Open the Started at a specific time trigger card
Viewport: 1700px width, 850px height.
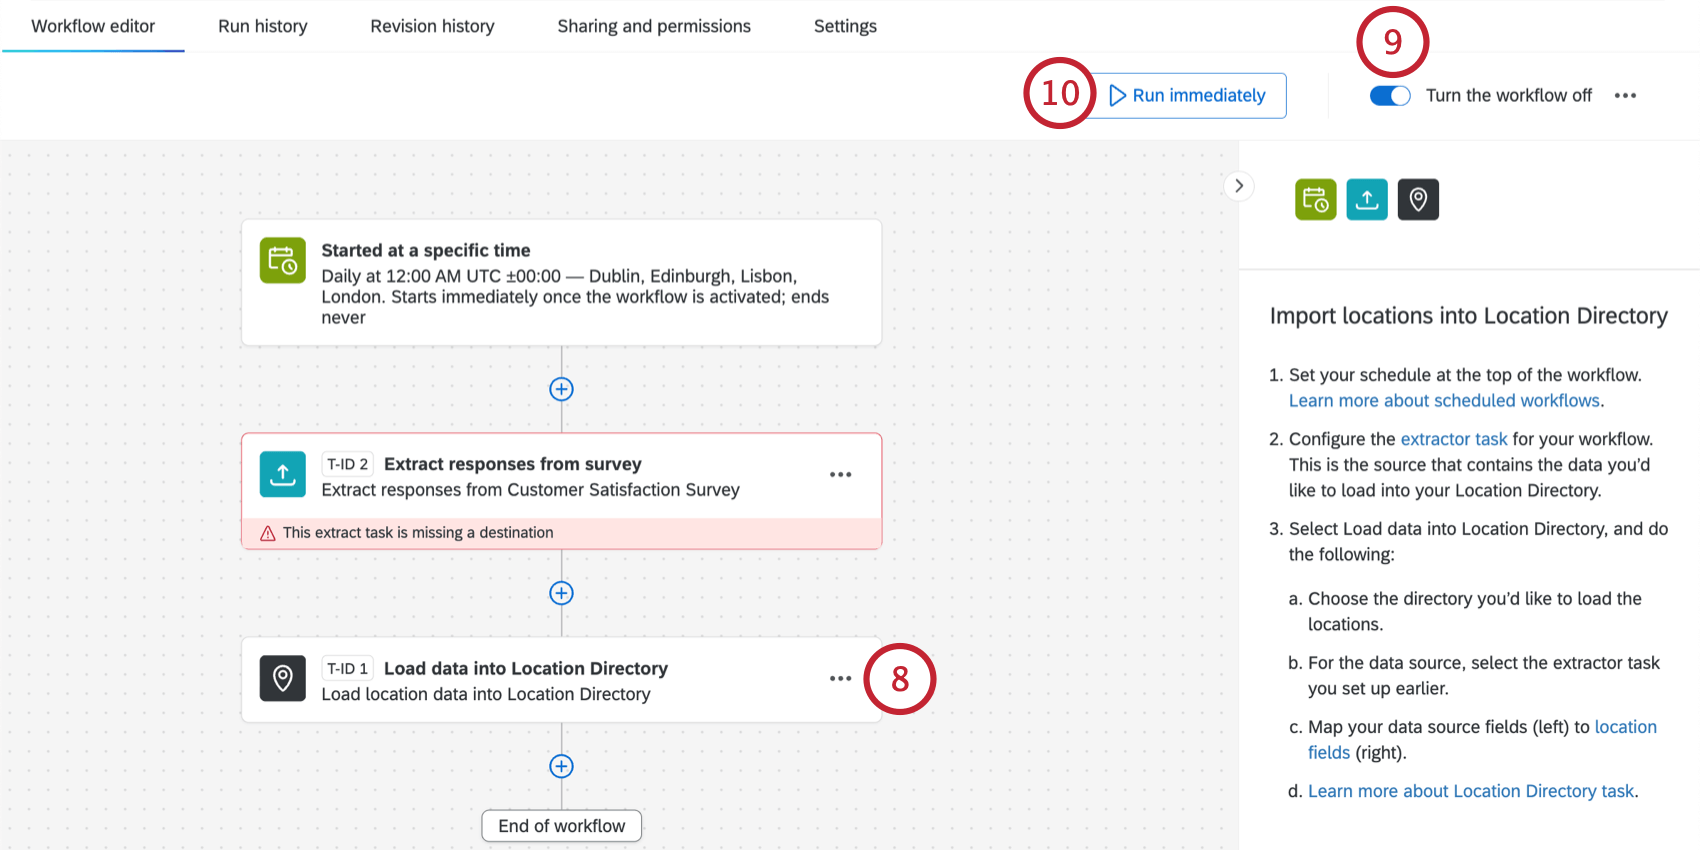[x=561, y=283]
